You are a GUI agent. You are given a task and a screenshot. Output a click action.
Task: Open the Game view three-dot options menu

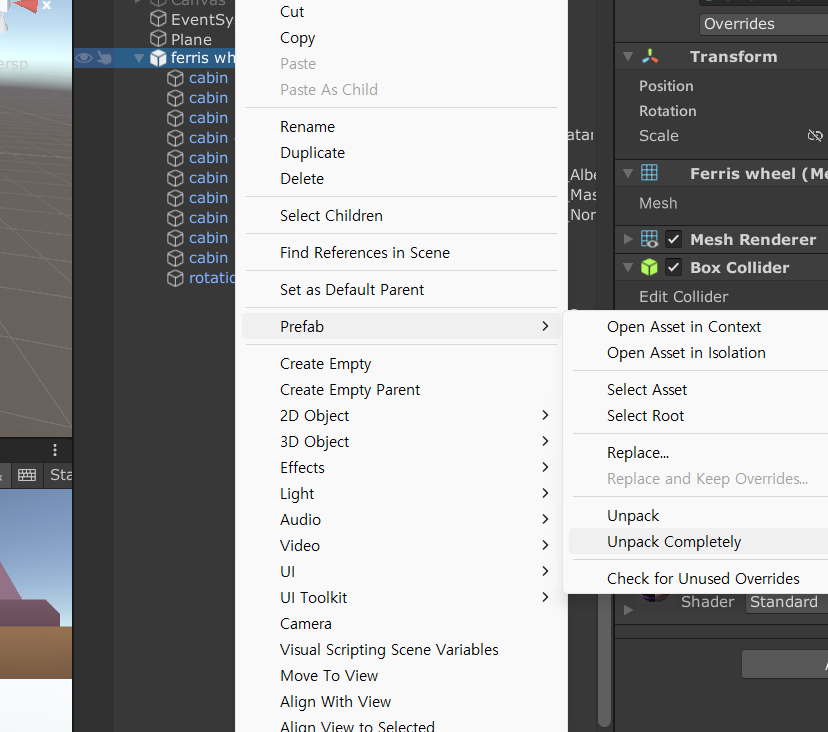pos(55,450)
